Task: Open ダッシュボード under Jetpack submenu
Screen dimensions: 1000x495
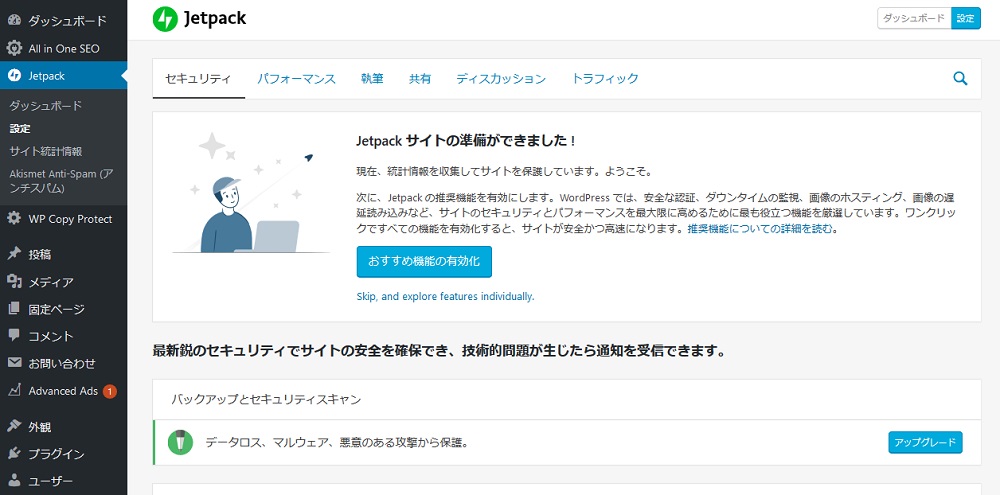Action: [45, 106]
